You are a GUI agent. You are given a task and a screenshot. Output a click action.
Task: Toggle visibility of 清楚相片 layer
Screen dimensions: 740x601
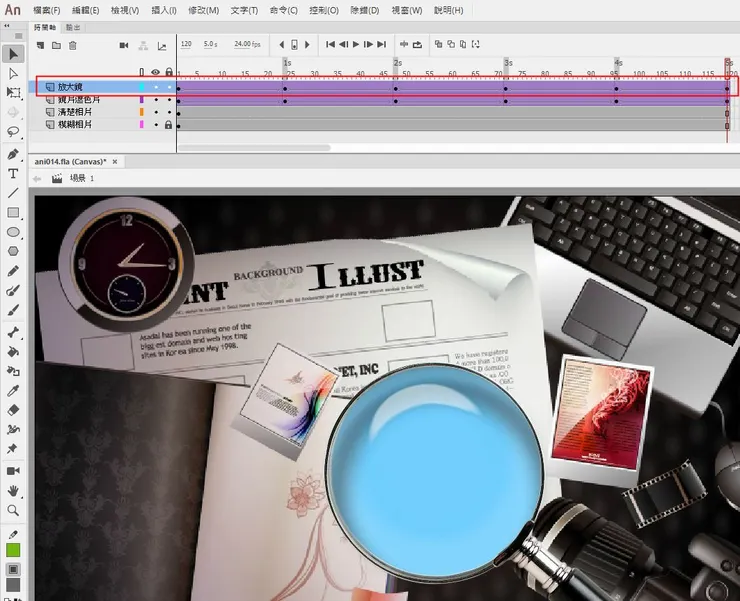[x=156, y=112]
